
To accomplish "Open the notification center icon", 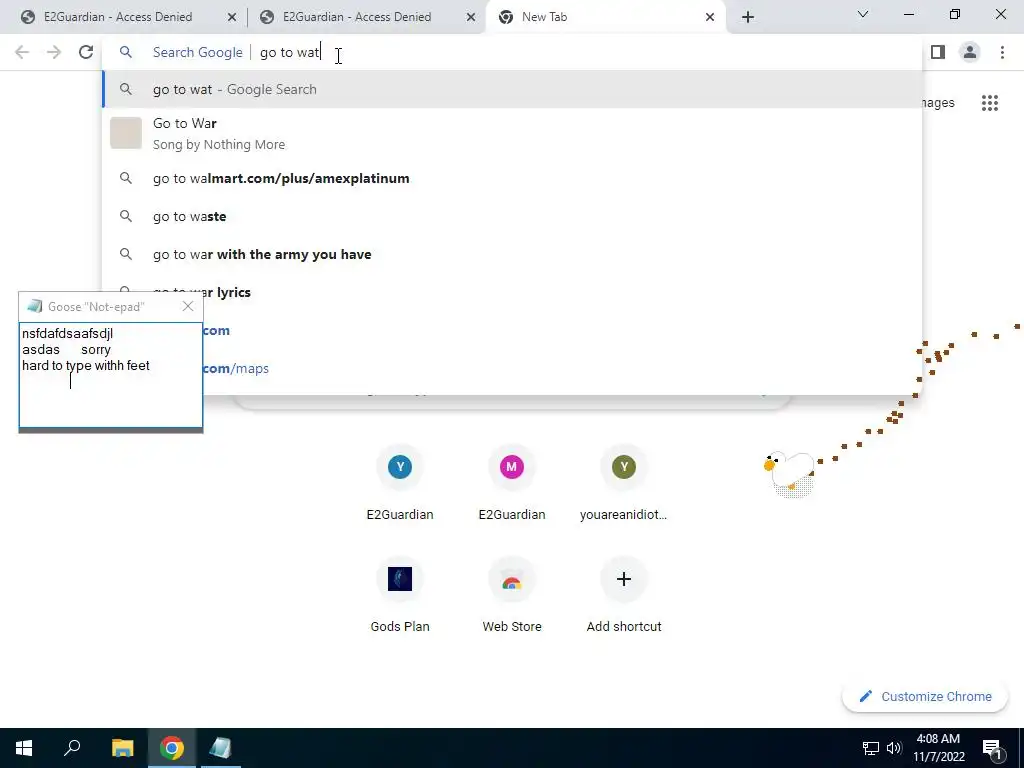I will (x=992, y=748).
